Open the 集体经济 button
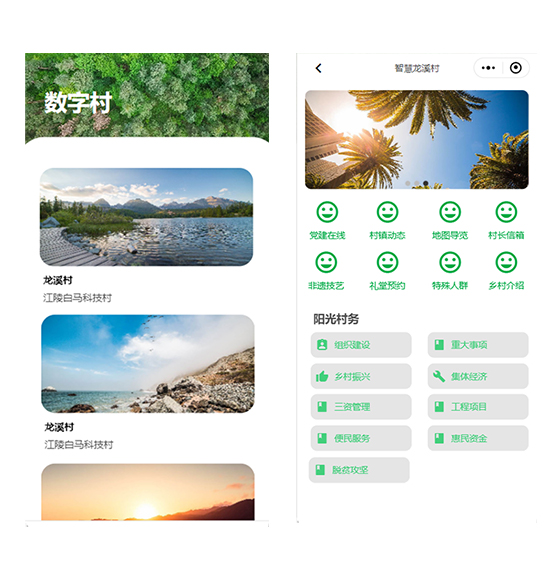 pyautogui.click(x=478, y=376)
